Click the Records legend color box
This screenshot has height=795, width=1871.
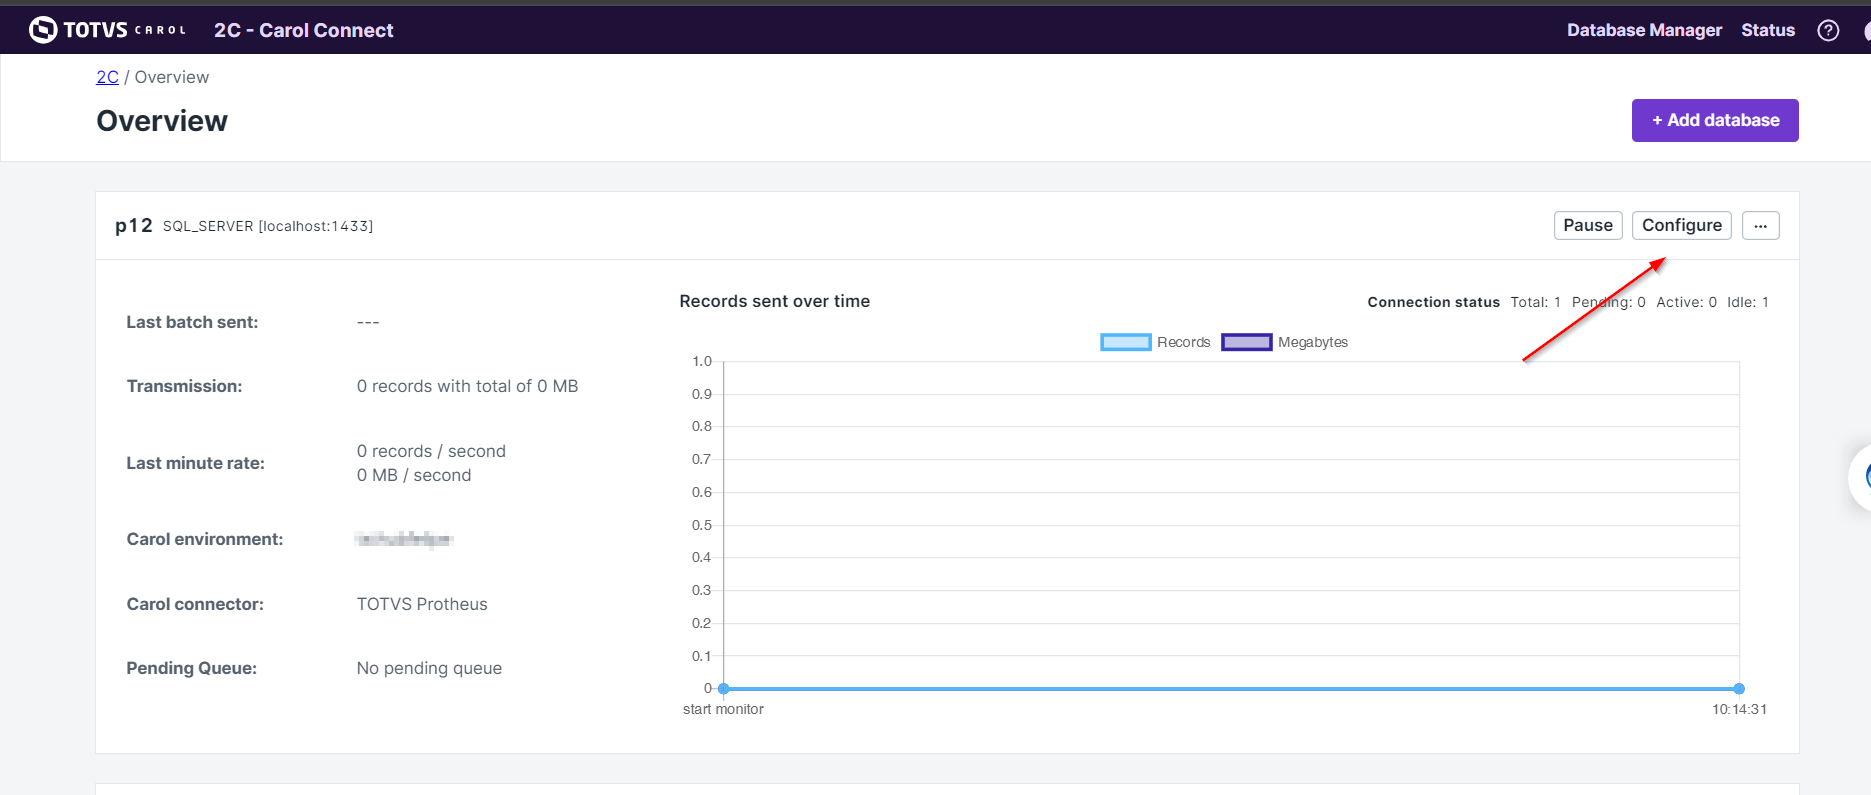[1125, 342]
